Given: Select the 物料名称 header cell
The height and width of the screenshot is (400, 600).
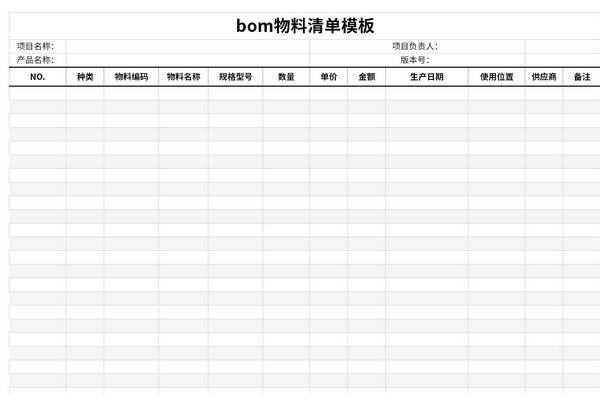Looking at the screenshot, I should [x=183, y=77].
